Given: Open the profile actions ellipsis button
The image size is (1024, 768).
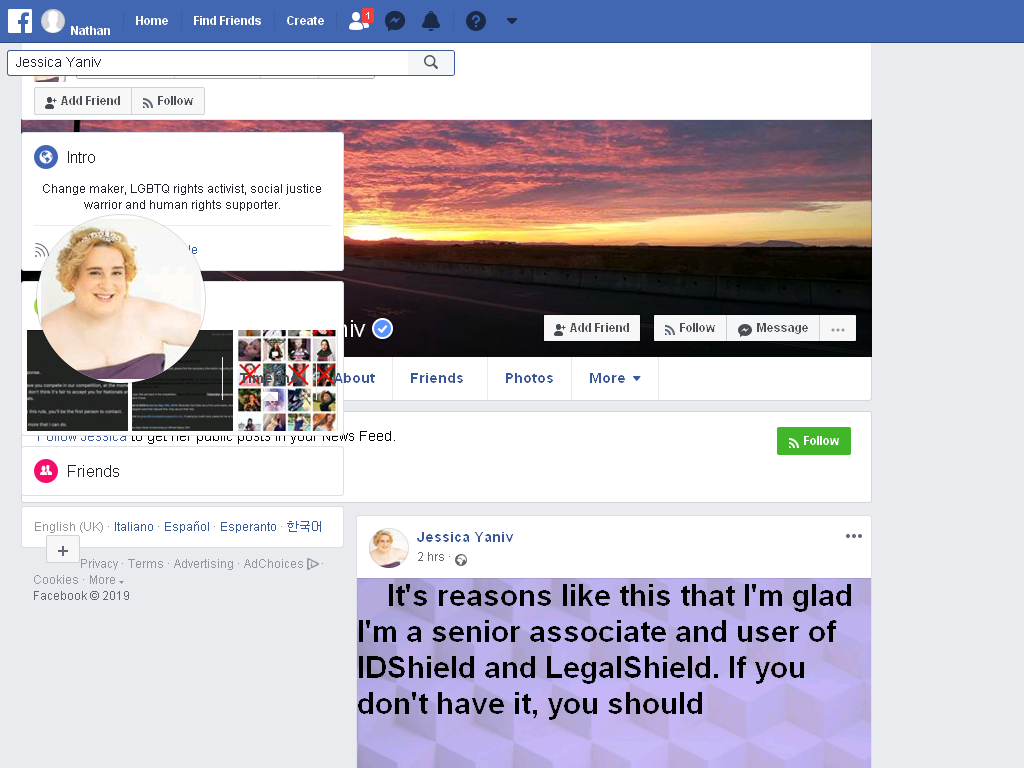Looking at the screenshot, I should (838, 328).
